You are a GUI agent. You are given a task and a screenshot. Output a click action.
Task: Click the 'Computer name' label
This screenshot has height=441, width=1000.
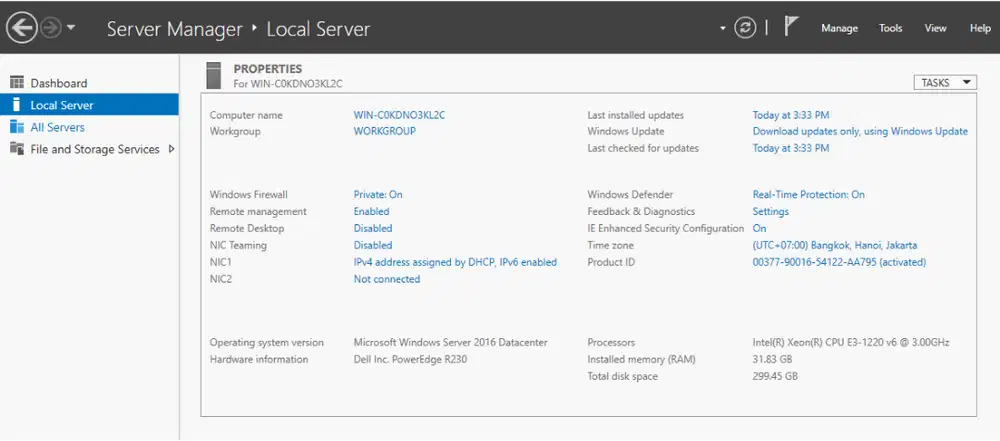tap(246, 115)
